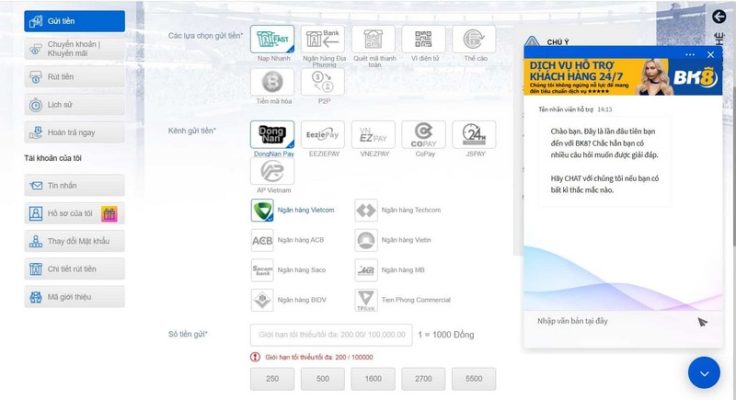Screen dimensions: 736x400
Task: Open chat widget three-dots options menu
Action: click(x=690, y=54)
